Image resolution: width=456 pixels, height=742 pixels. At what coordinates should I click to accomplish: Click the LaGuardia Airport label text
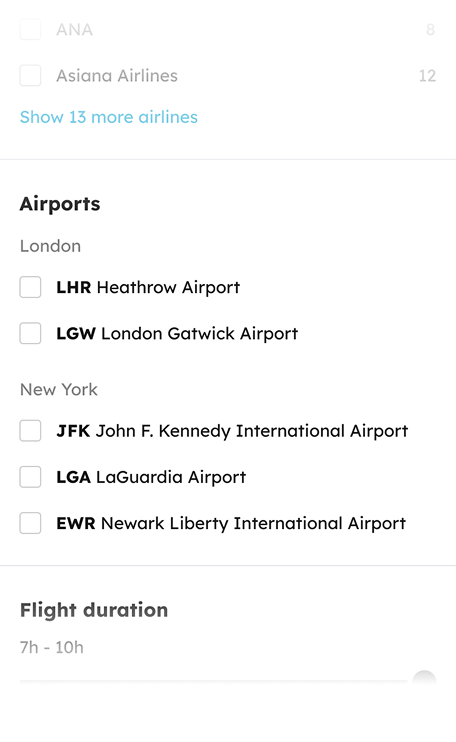(171, 477)
